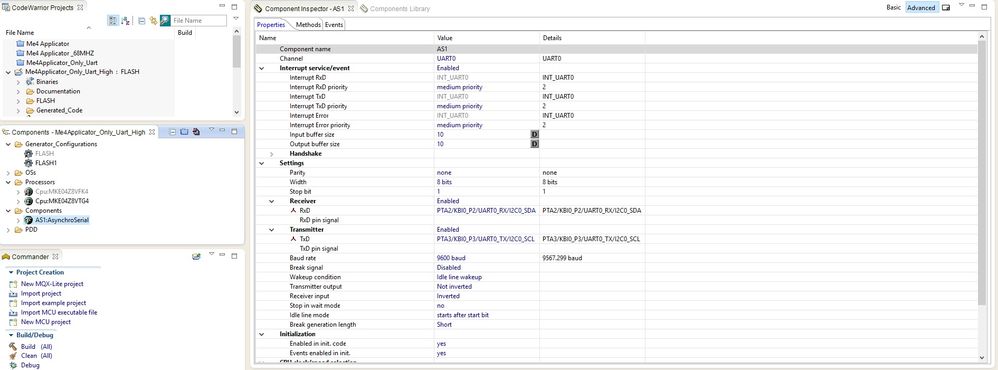Open Components view menu arrow
Viewport: 998px width, 370px height.
(212, 129)
